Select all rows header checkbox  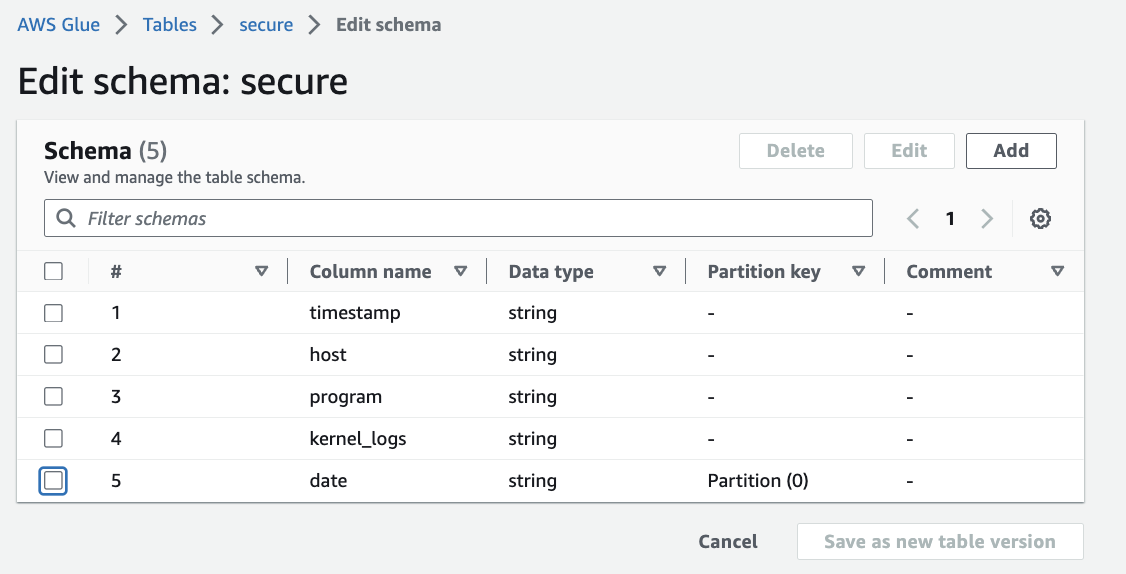(x=54, y=271)
